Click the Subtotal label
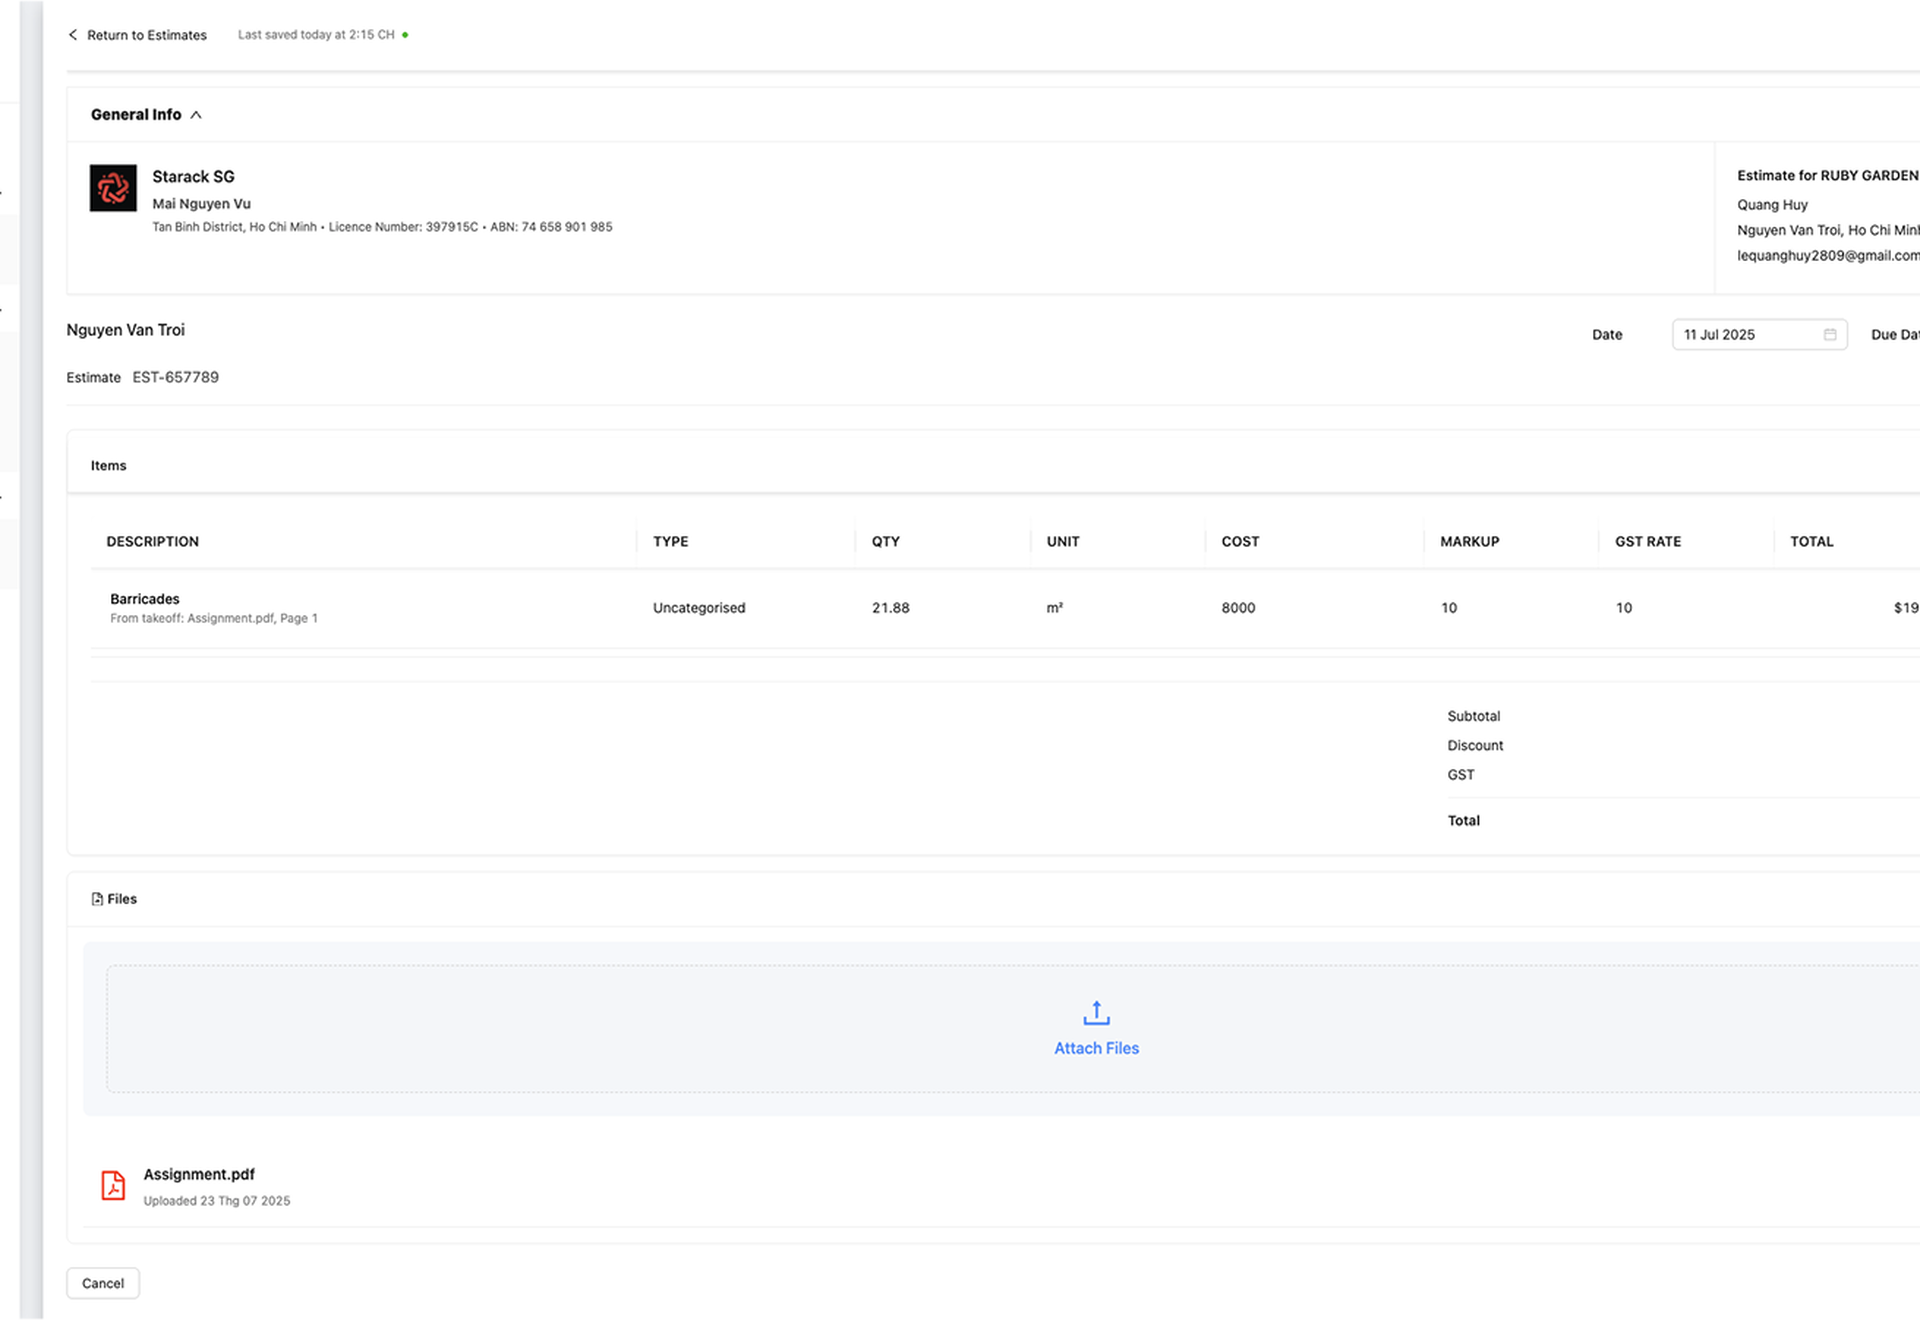Screen dimensions: 1920x1320 (x=1474, y=716)
